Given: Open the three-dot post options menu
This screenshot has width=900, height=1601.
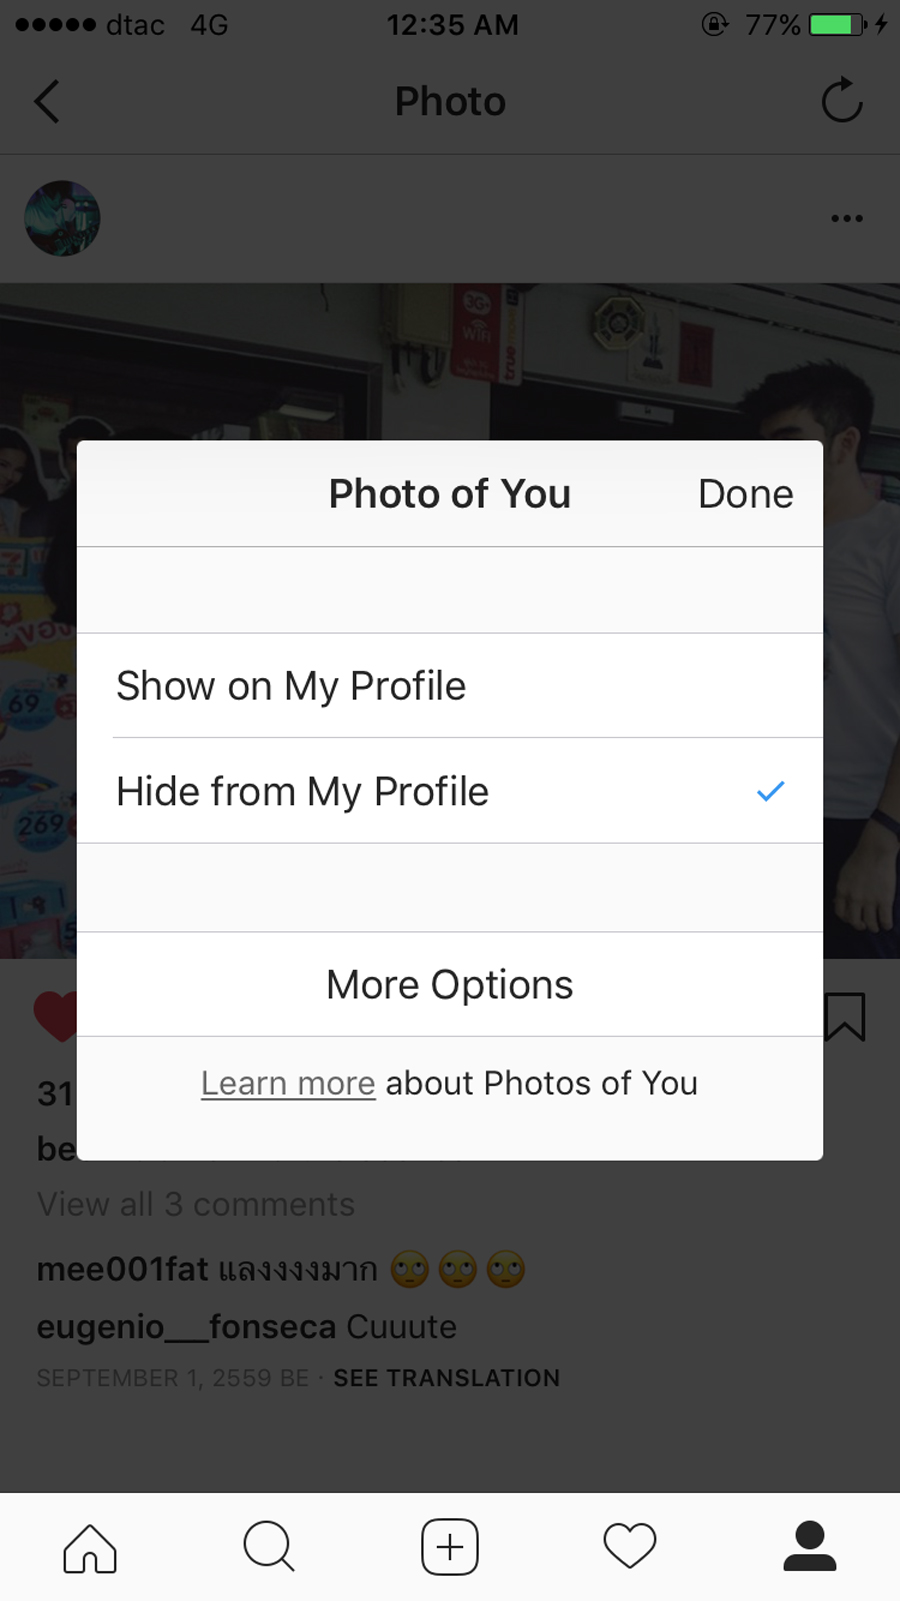Looking at the screenshot, I should tap(846, 218).
